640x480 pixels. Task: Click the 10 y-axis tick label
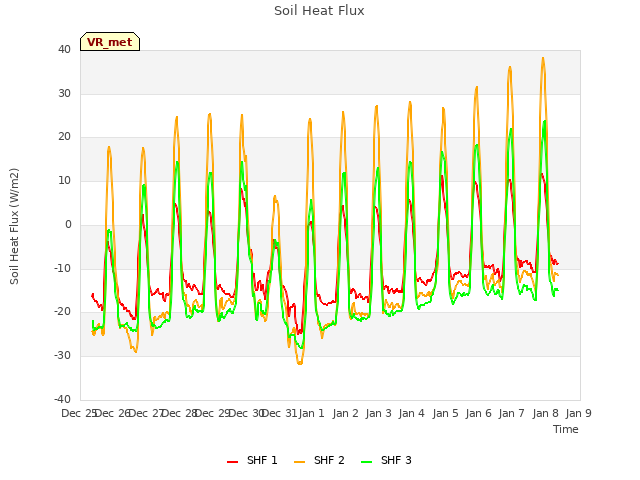click(x=64, y=180)
